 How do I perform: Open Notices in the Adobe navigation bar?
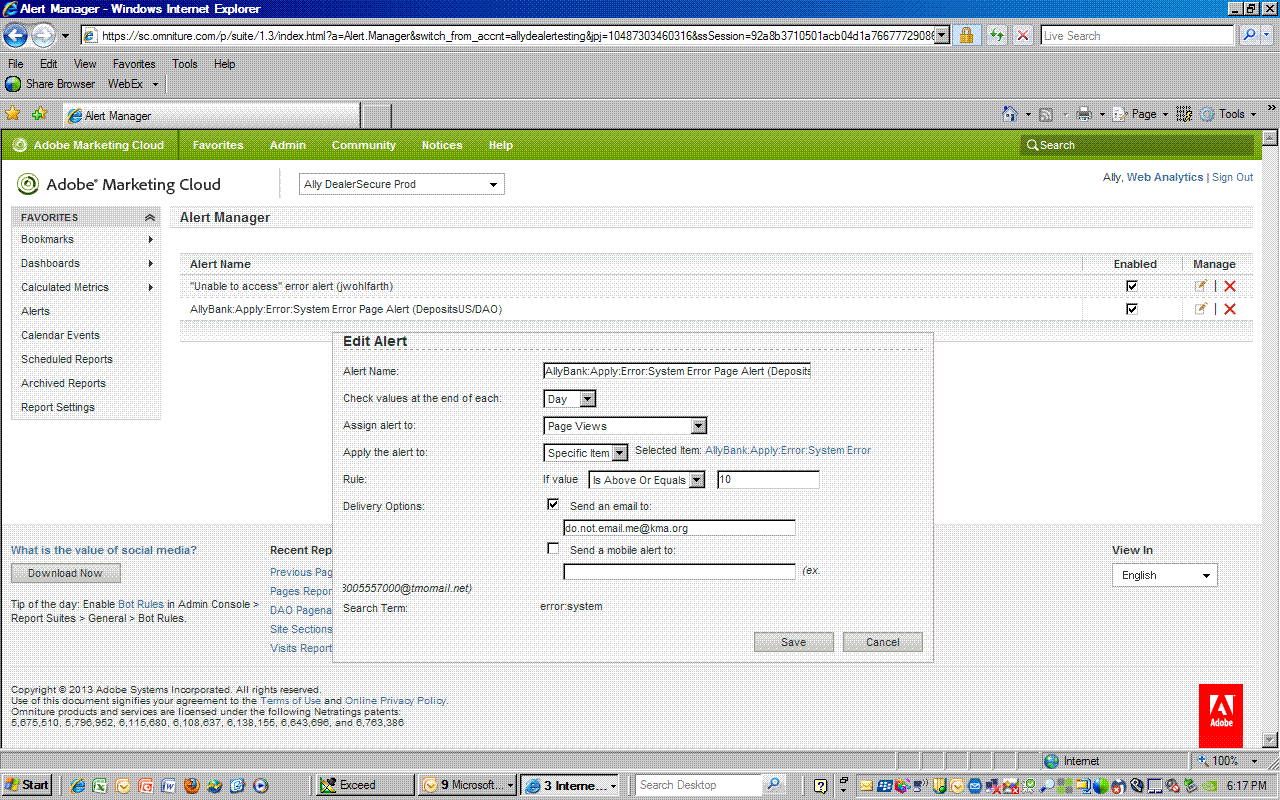(442, 145)
